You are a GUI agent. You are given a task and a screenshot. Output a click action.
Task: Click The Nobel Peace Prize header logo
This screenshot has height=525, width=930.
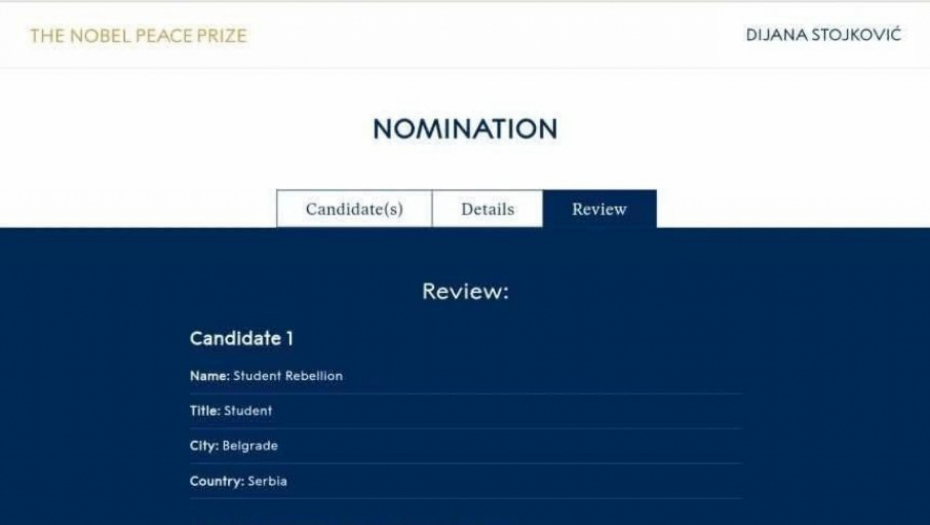[x=138, y=36]
